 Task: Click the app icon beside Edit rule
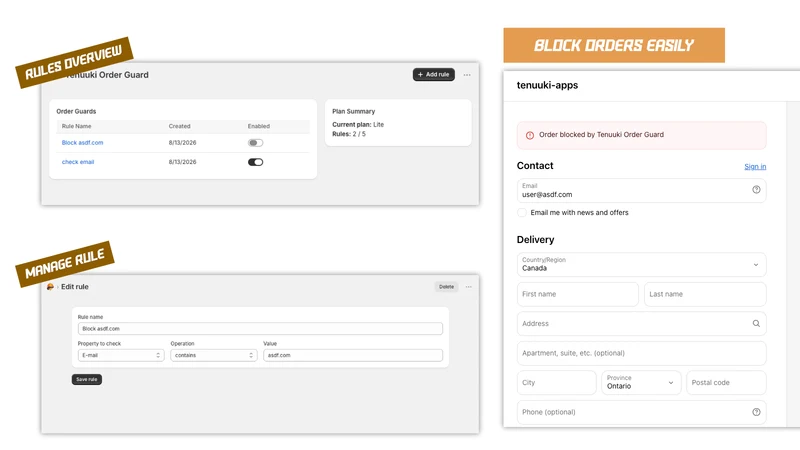[50, 287]
